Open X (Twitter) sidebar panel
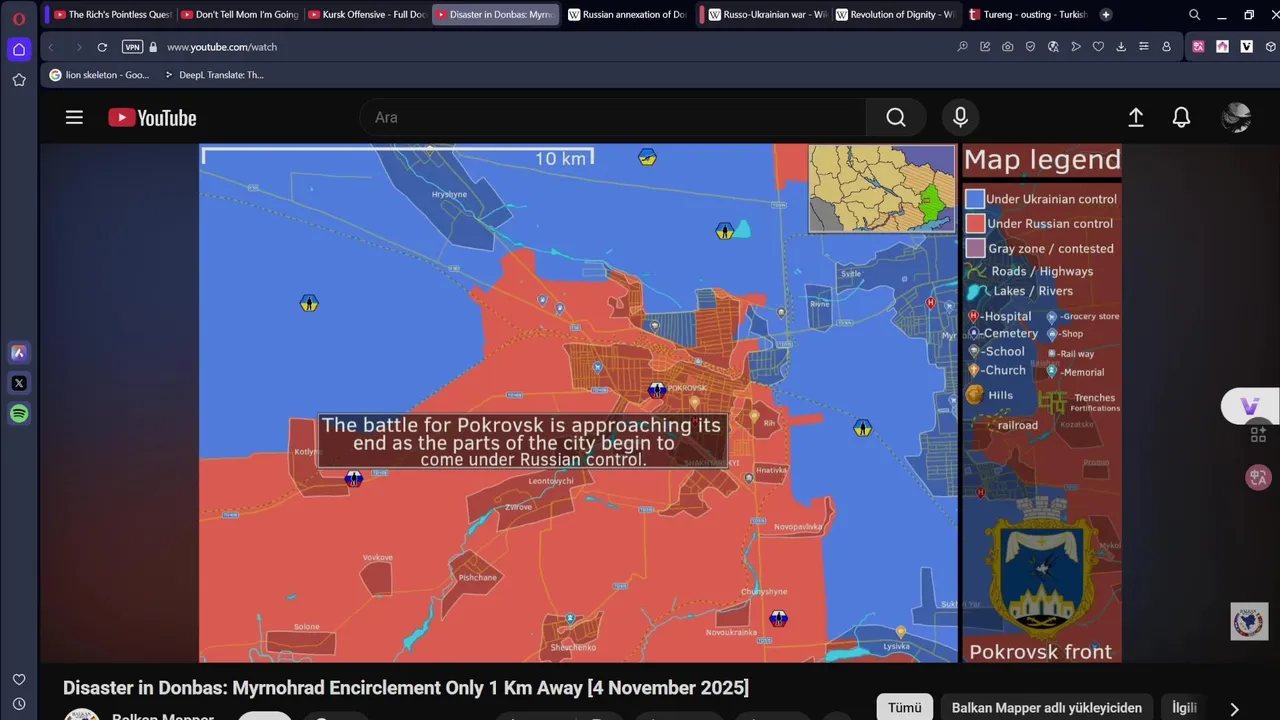Image resolution: width=1280 pixels, height=720 pixels. point(19,383)
